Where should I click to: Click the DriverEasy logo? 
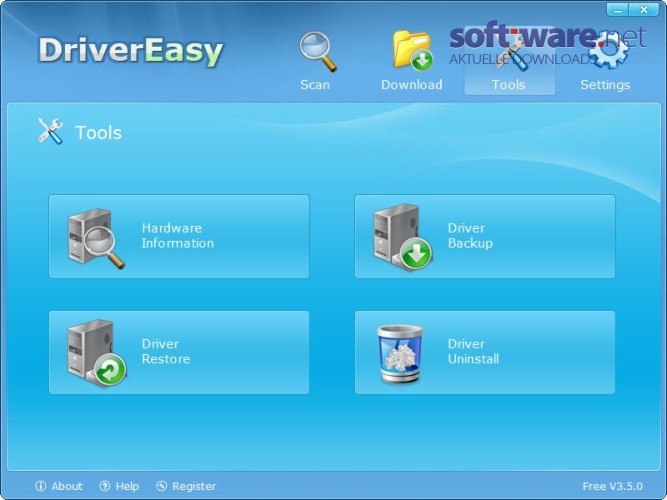click(x=131, y=51)
